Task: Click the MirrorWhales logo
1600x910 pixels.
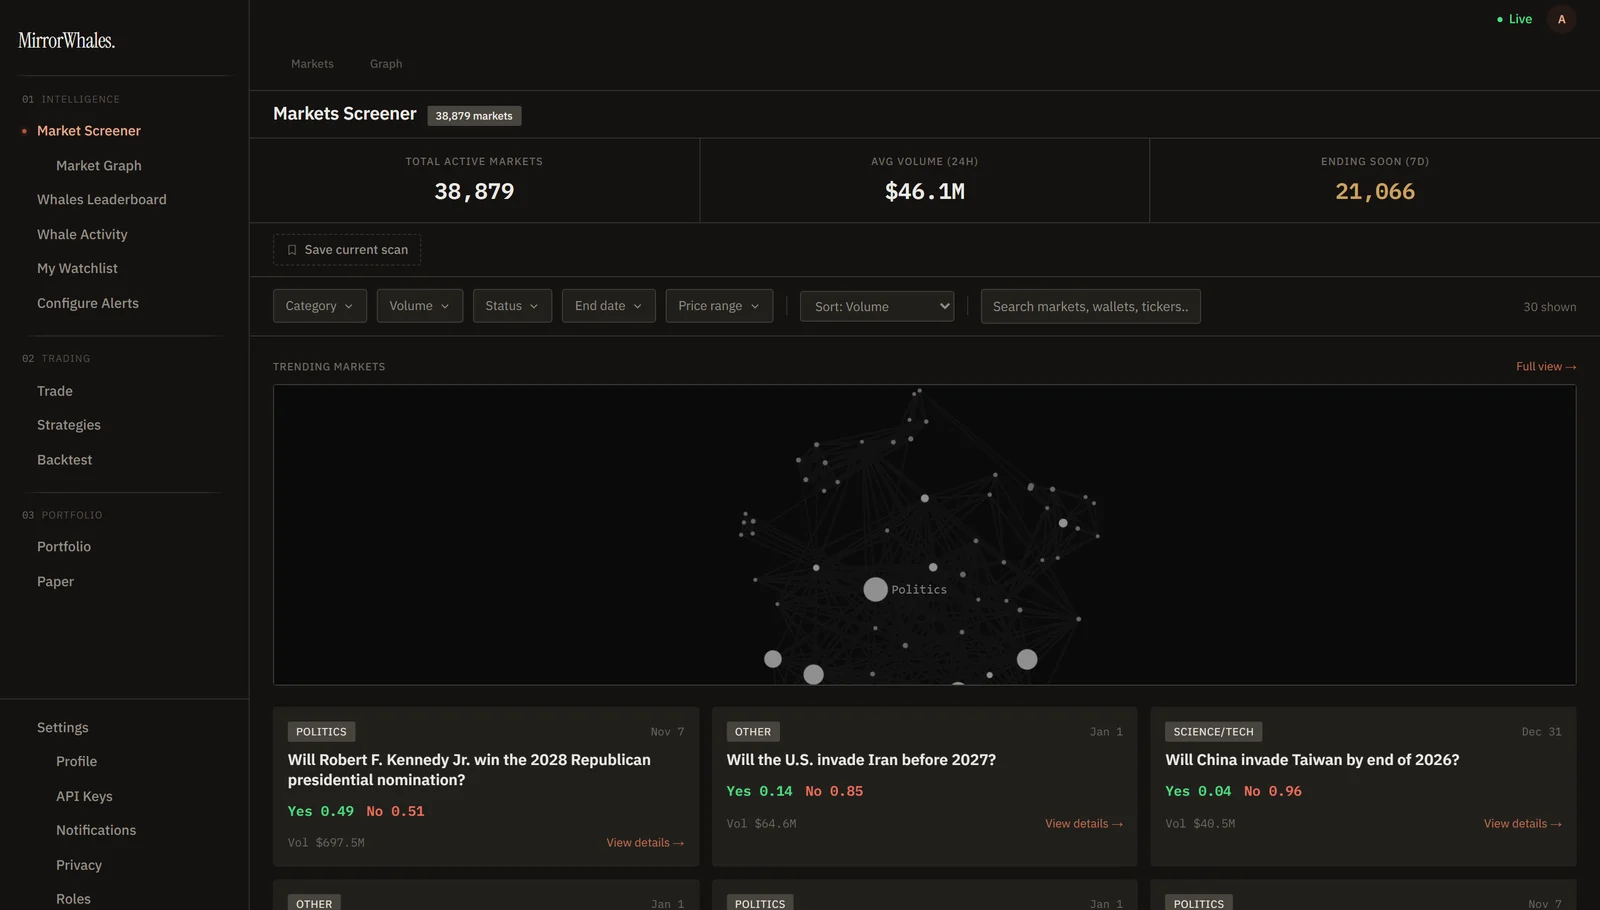Action: [67, 41]
